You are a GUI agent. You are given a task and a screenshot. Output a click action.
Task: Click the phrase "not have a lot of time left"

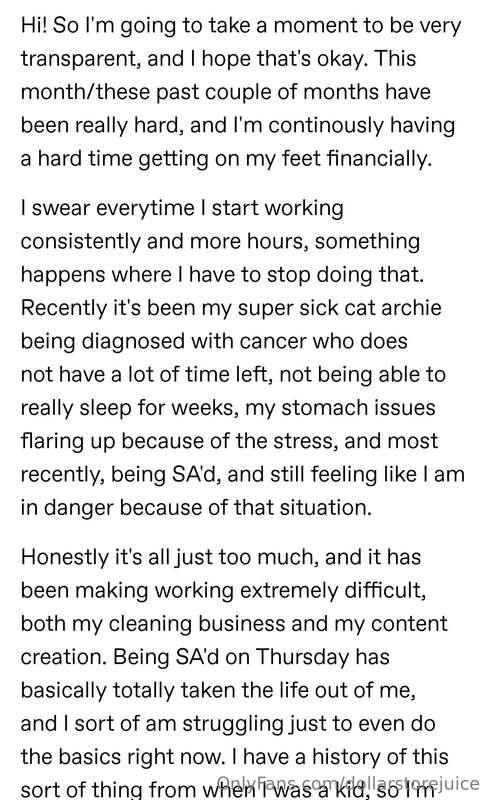[144, 374]
